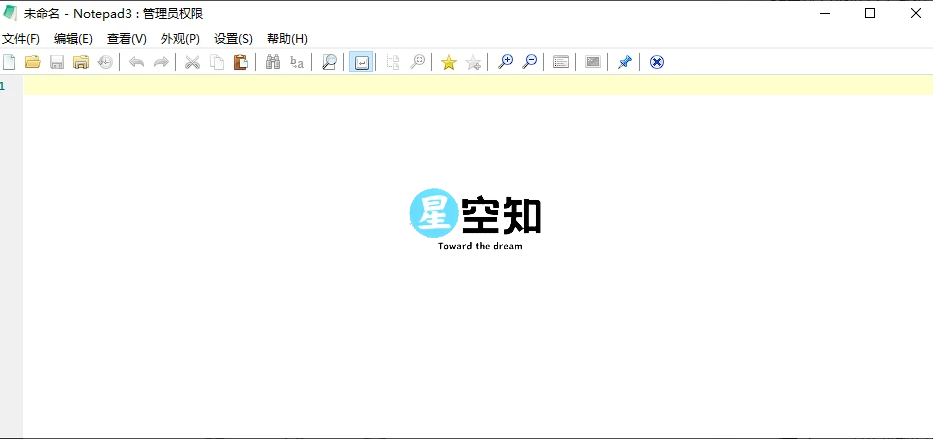Open the 帮助(H) menu
Image resolution: width=933 pixels, height=439 pixels.
pos(287,39)
